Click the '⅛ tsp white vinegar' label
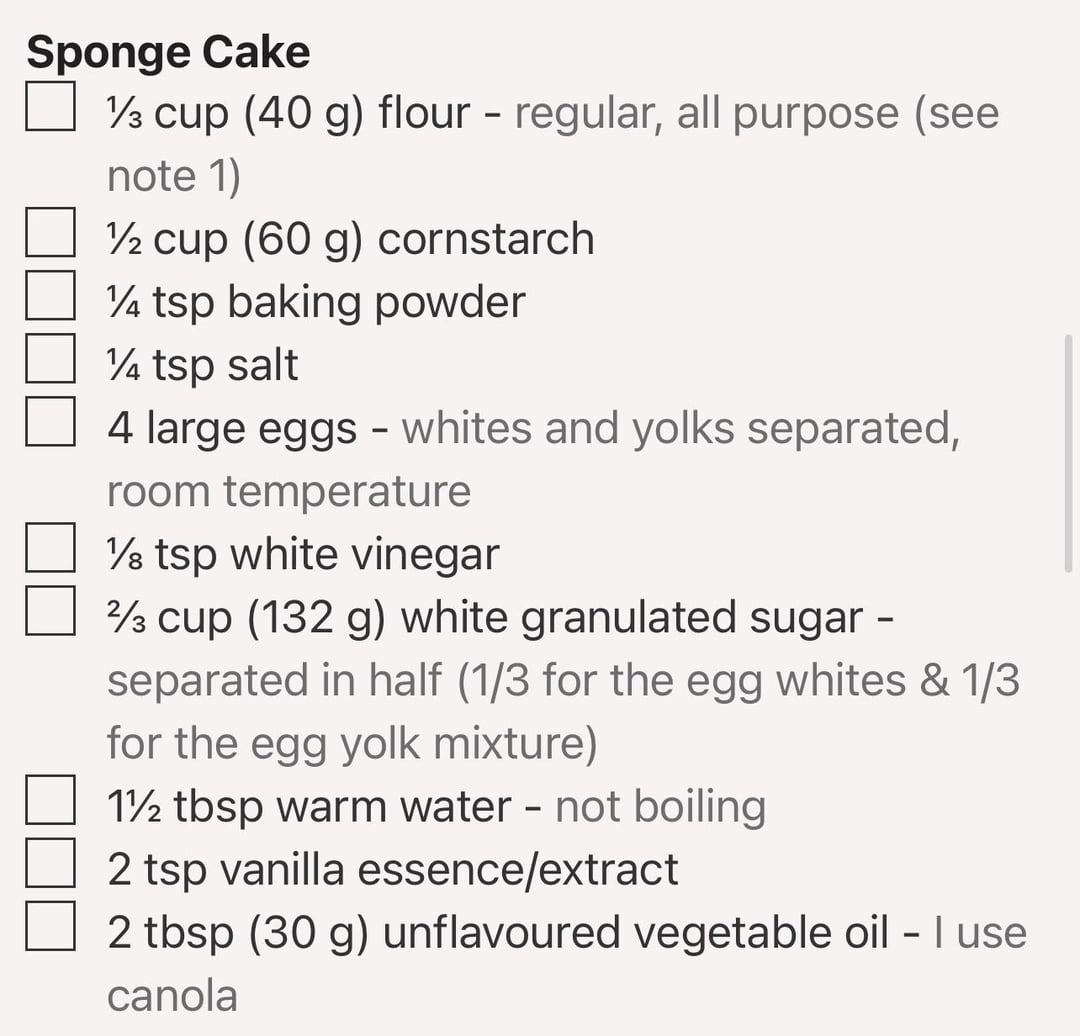This screenshot has width=1080, height=1036. tap(303, 555)
